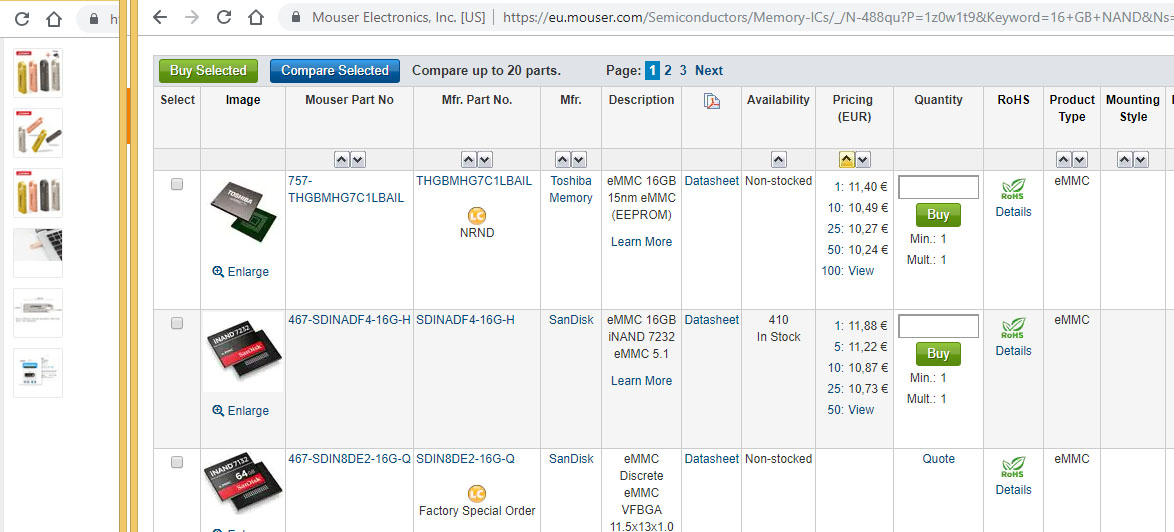Sort Pricing descending
This screenshot has height=532, width=1174.
[863, 159]
